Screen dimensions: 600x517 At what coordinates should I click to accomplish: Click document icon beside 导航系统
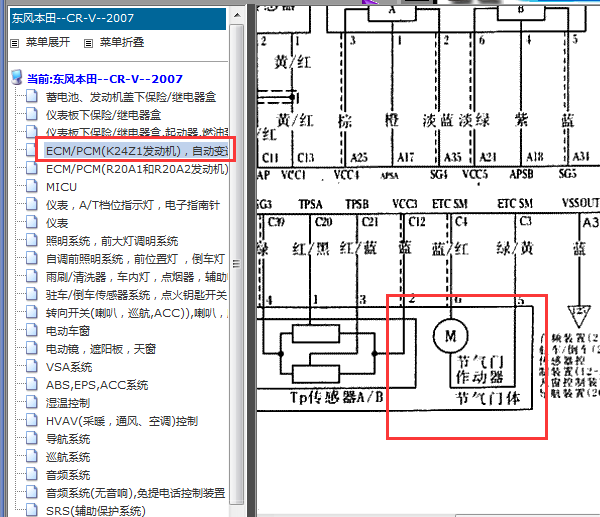pos(32,438)
